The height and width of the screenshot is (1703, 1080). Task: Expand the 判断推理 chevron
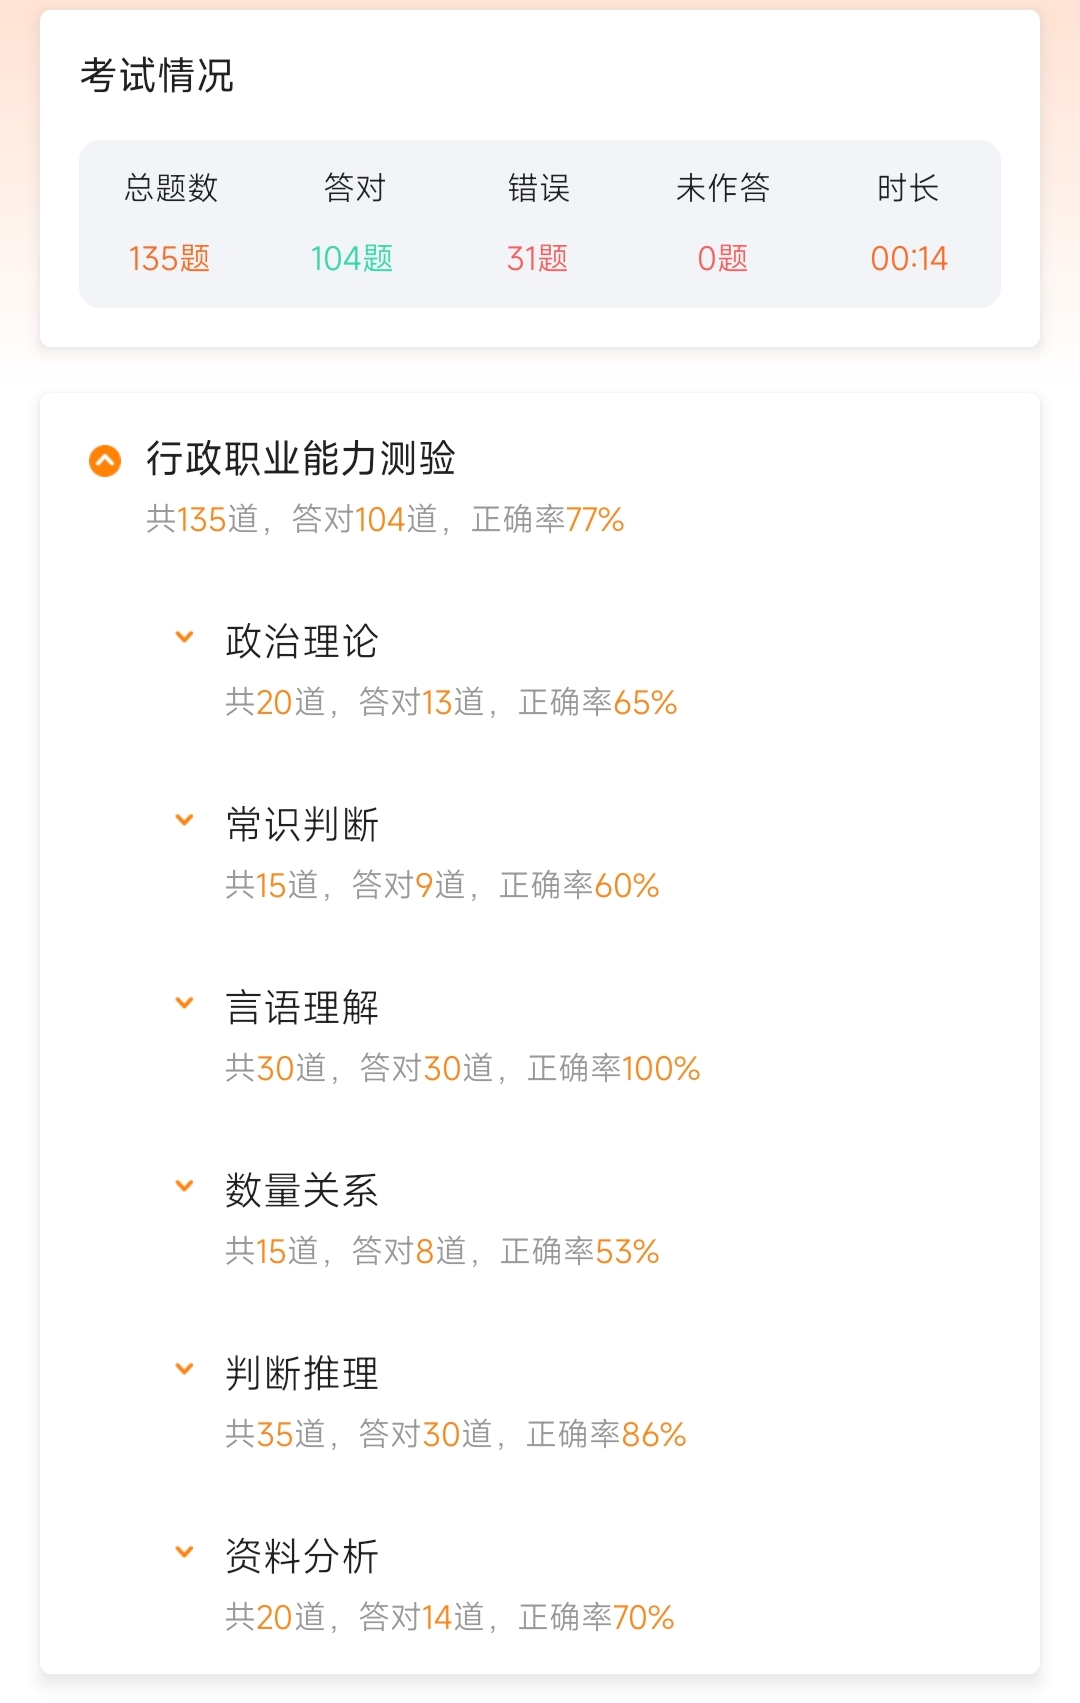[184, 1369]
